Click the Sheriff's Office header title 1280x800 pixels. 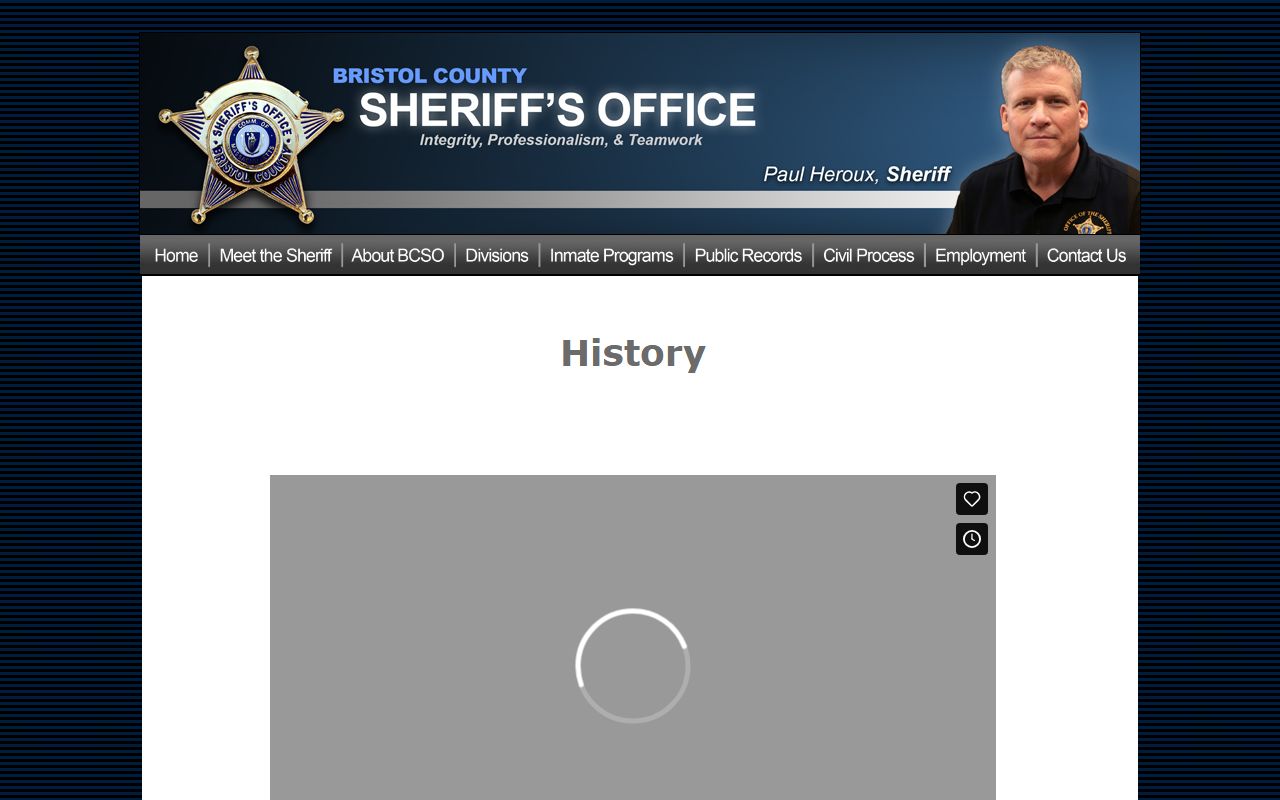(557, 110)
